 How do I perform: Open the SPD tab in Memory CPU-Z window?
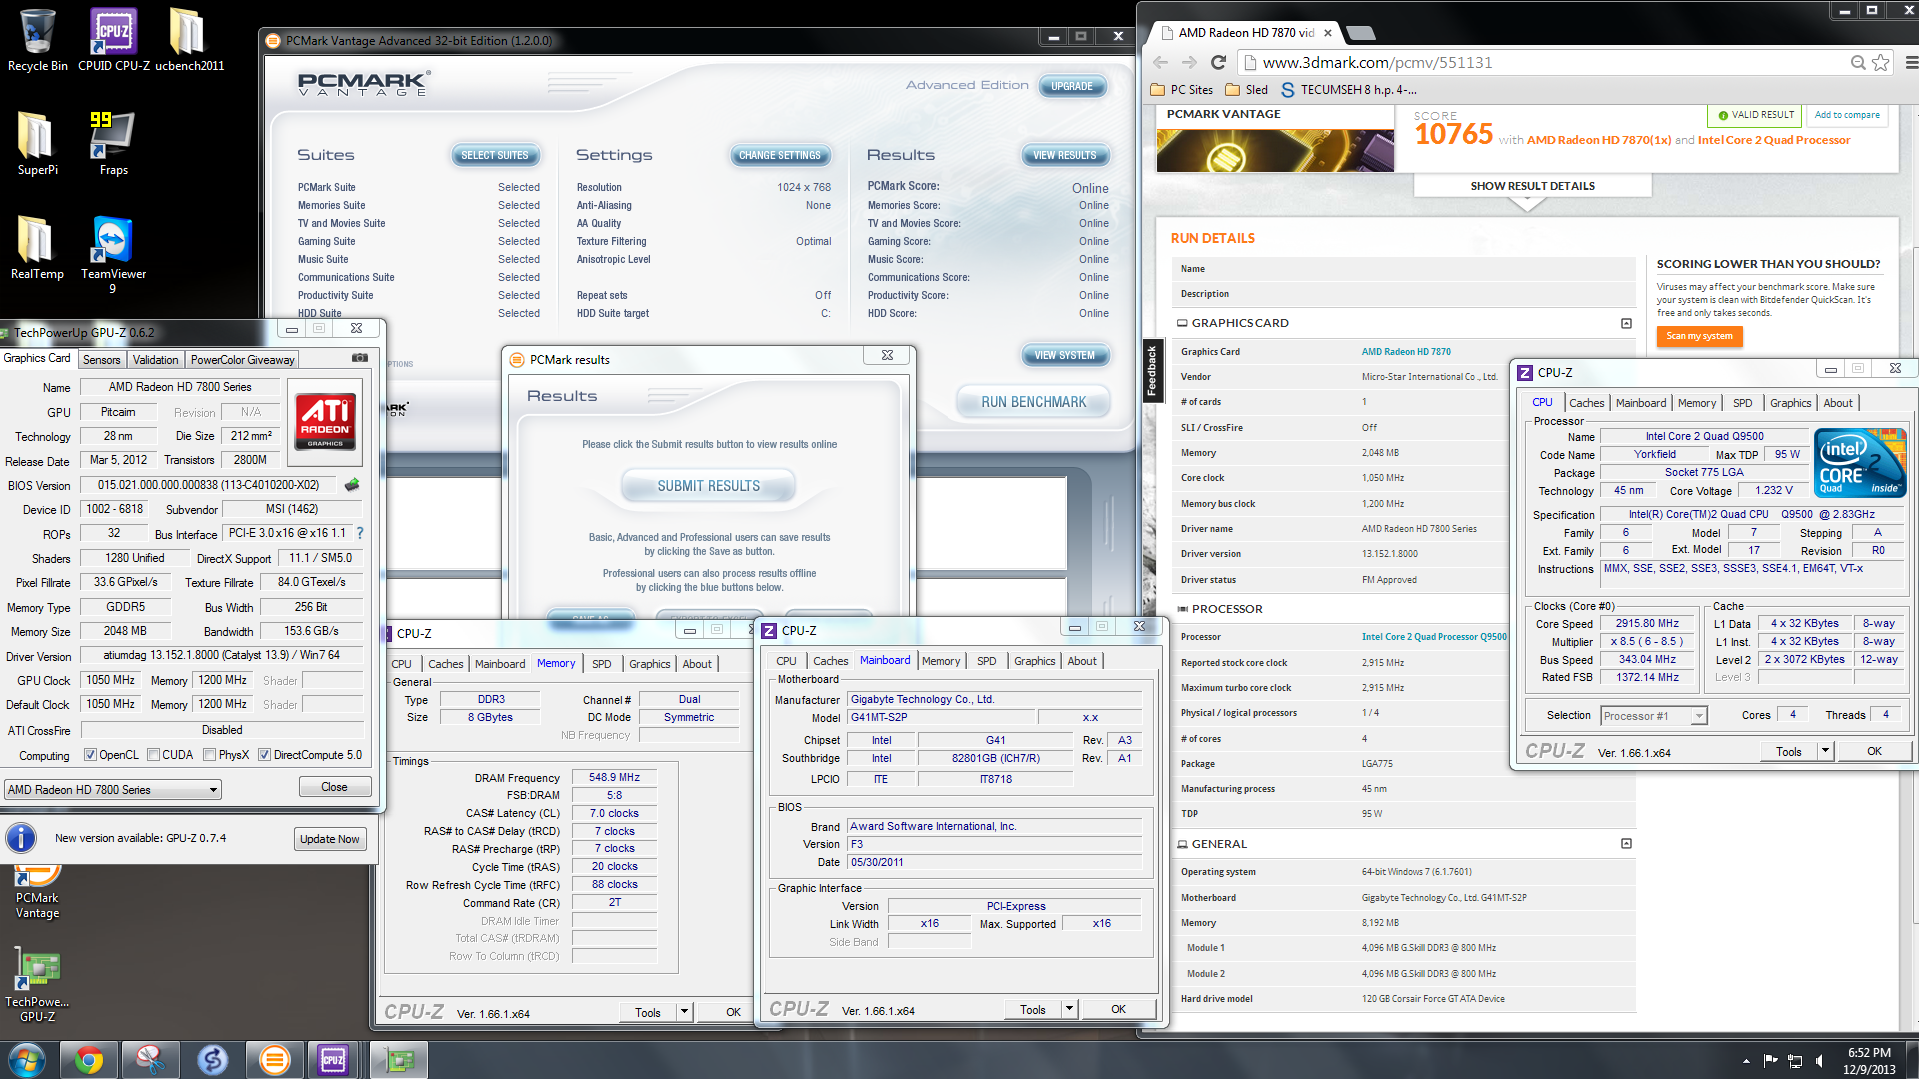[x=601, y=664]
